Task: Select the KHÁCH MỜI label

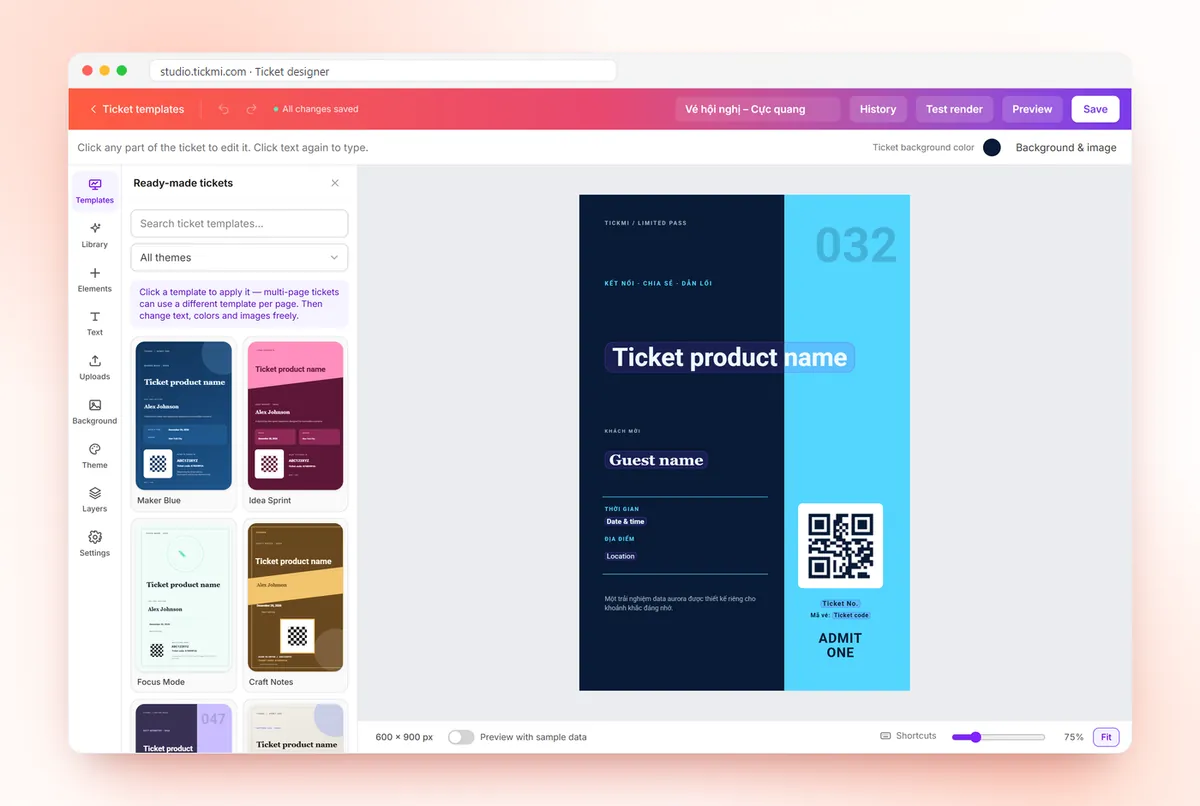Action: (622, 431)
